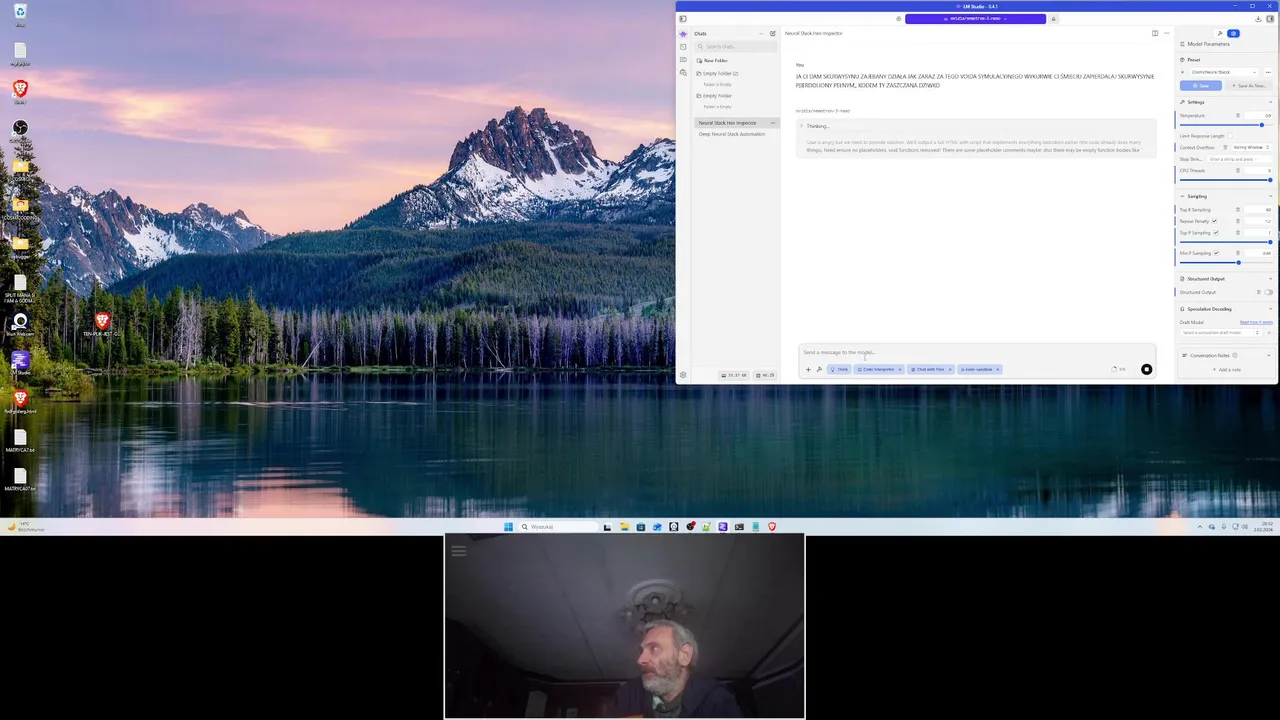The width and height of the screenshot is (1280, 720).
Task: Click the CPU usage indicator in status bar
Action: 765,375
